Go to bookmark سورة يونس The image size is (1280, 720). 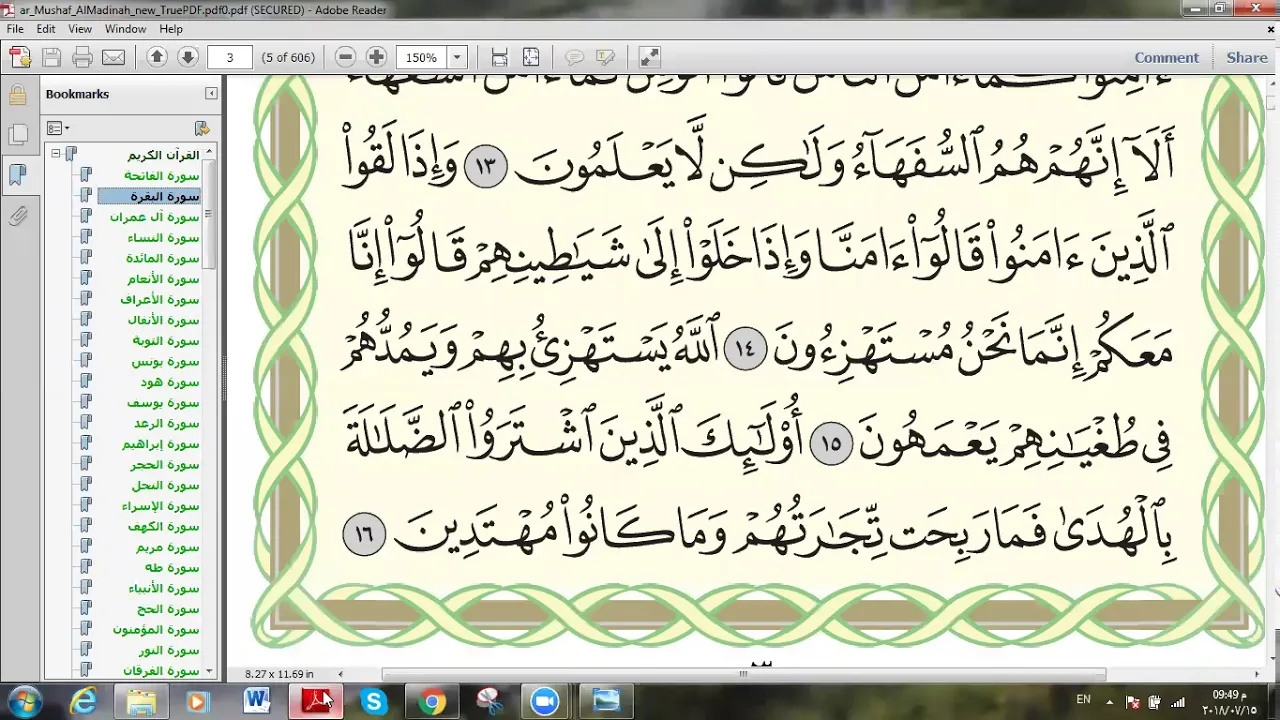166,362
